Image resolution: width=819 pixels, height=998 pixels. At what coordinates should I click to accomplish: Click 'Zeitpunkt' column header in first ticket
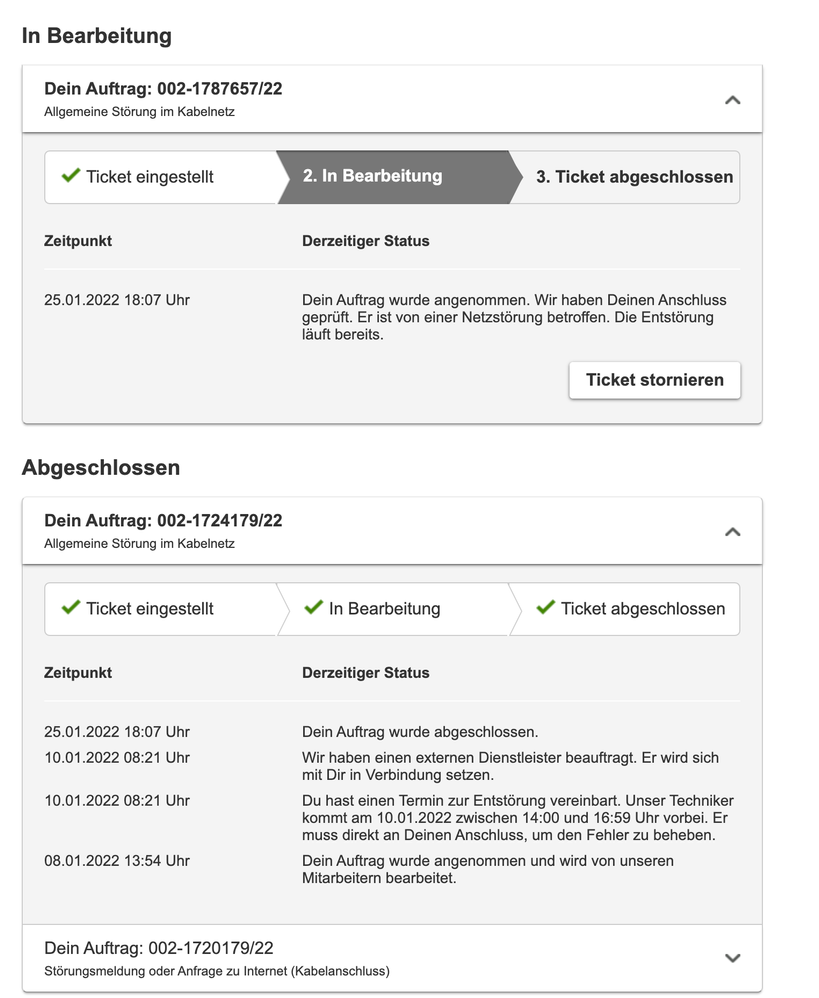click(x=78, y=241)
